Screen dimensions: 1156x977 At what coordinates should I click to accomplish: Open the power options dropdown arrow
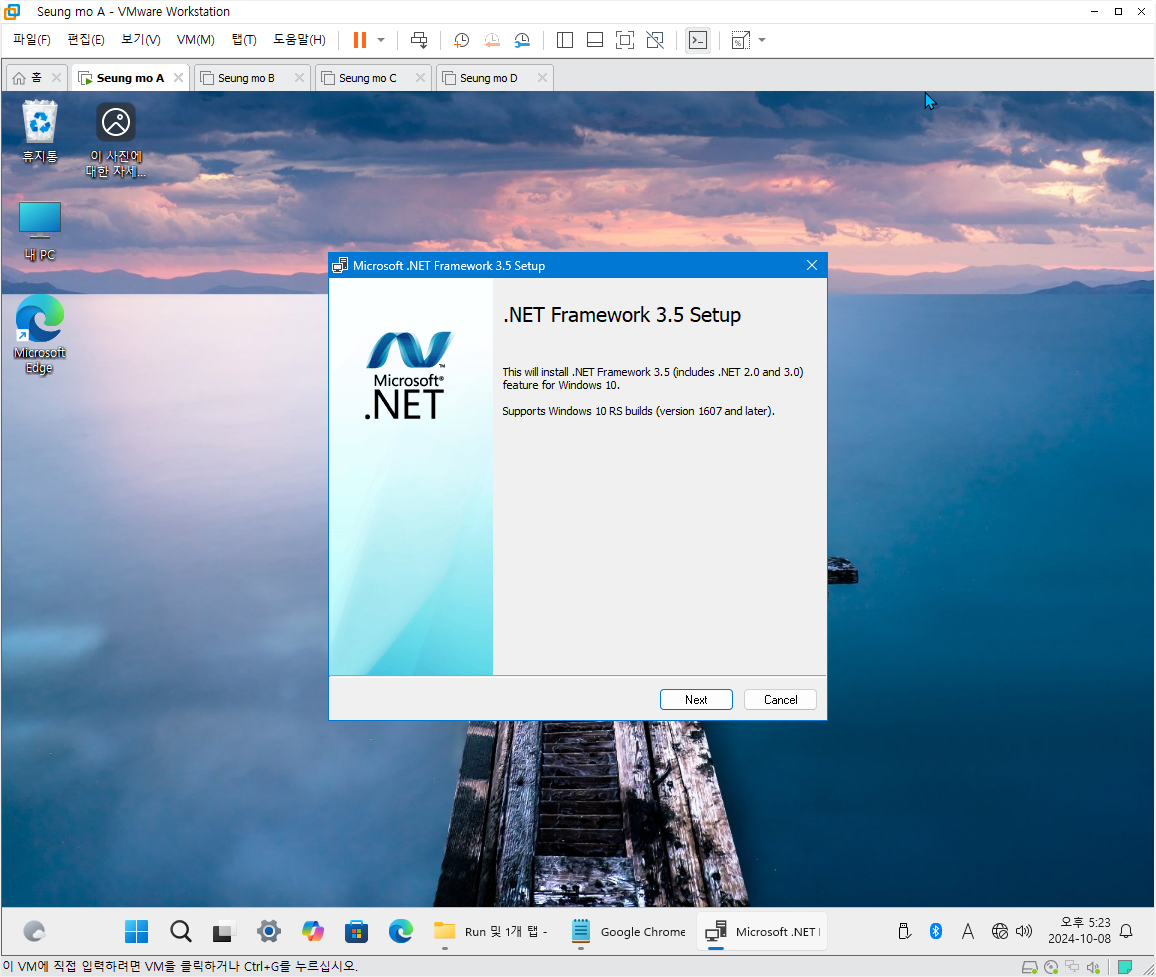coord(381,40)
